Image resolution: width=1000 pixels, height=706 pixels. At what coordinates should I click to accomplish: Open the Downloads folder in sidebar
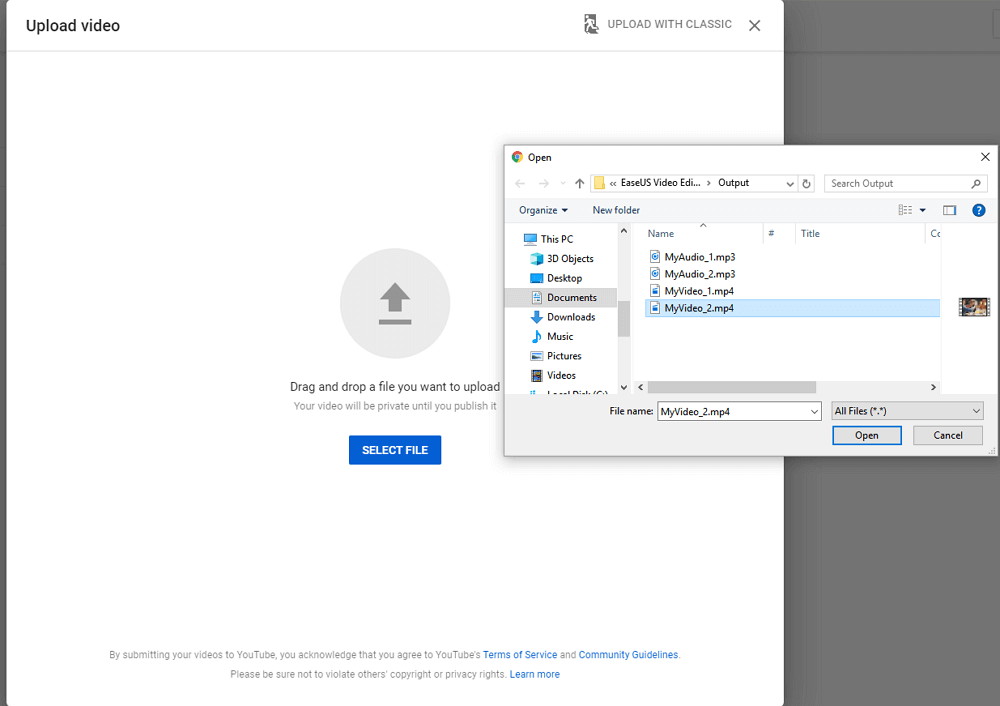point(570,317)
